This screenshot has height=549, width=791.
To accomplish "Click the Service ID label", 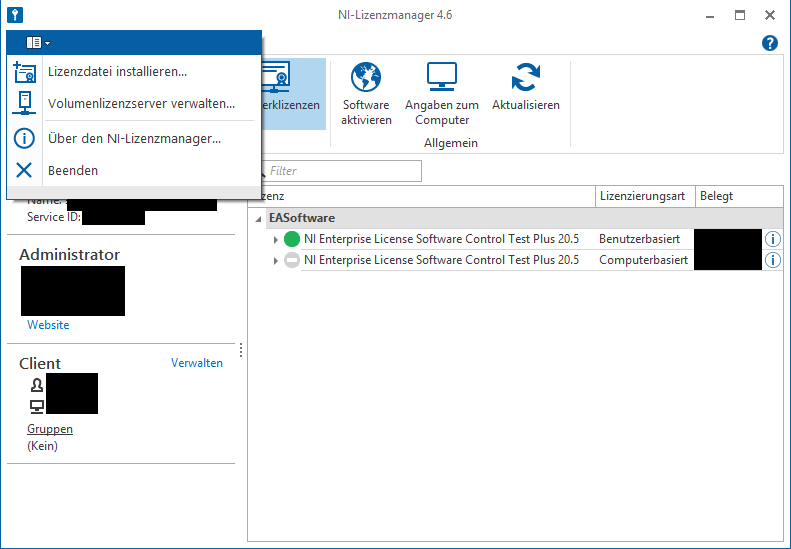I will click(54, 217).
